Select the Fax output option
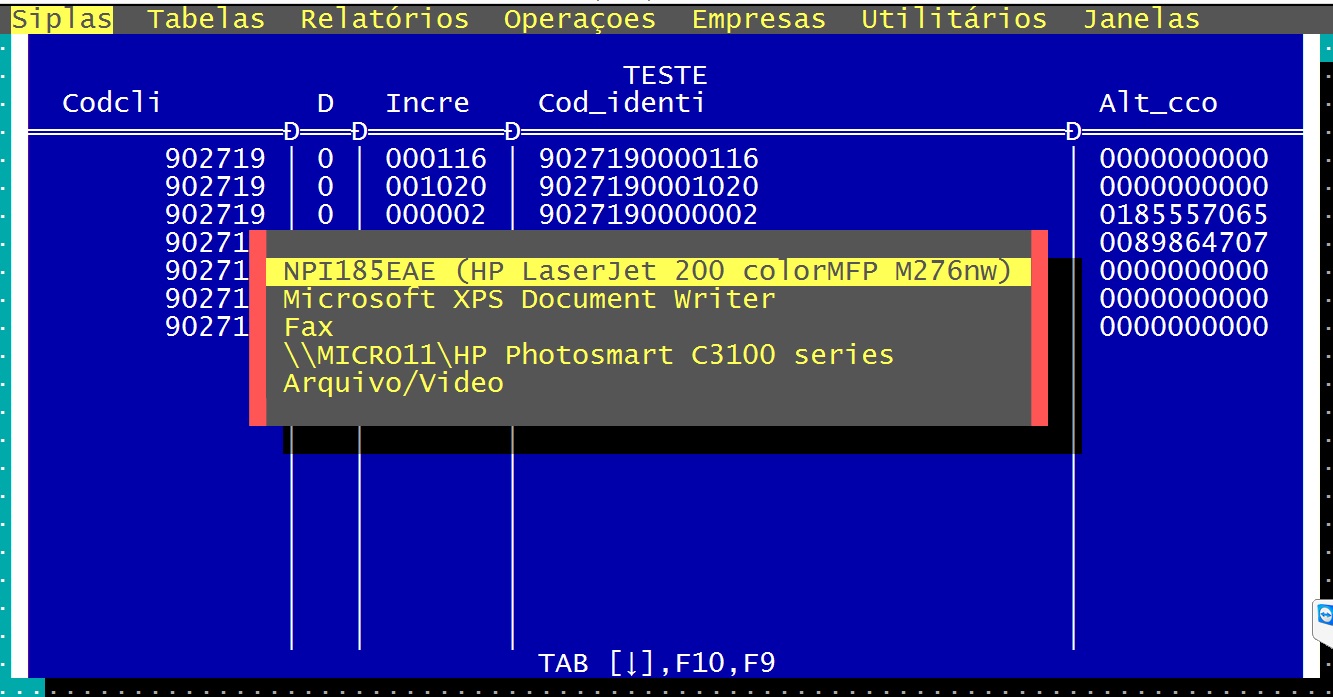The image size is (1333, 697). [308, 327]
